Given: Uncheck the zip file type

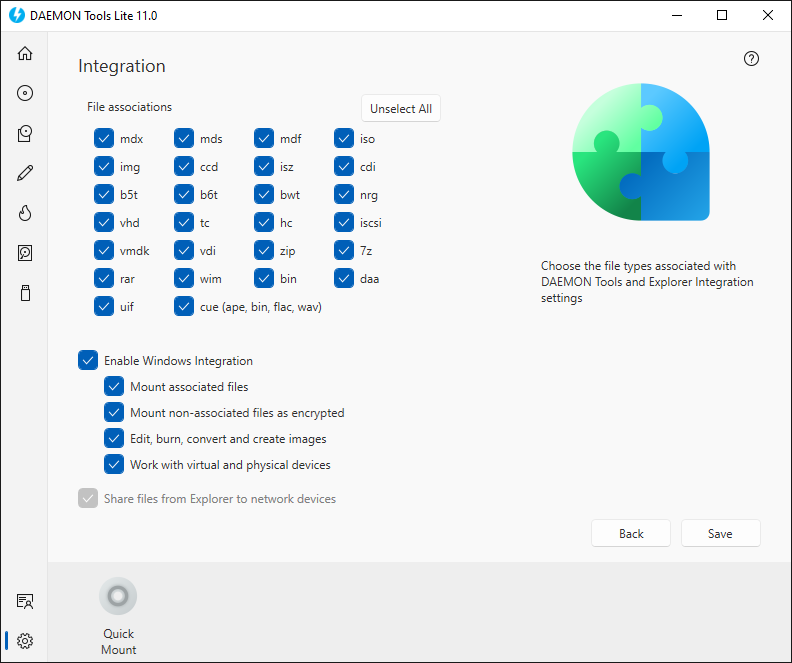Looking at the screenshot, I should (x=264, y=250).
